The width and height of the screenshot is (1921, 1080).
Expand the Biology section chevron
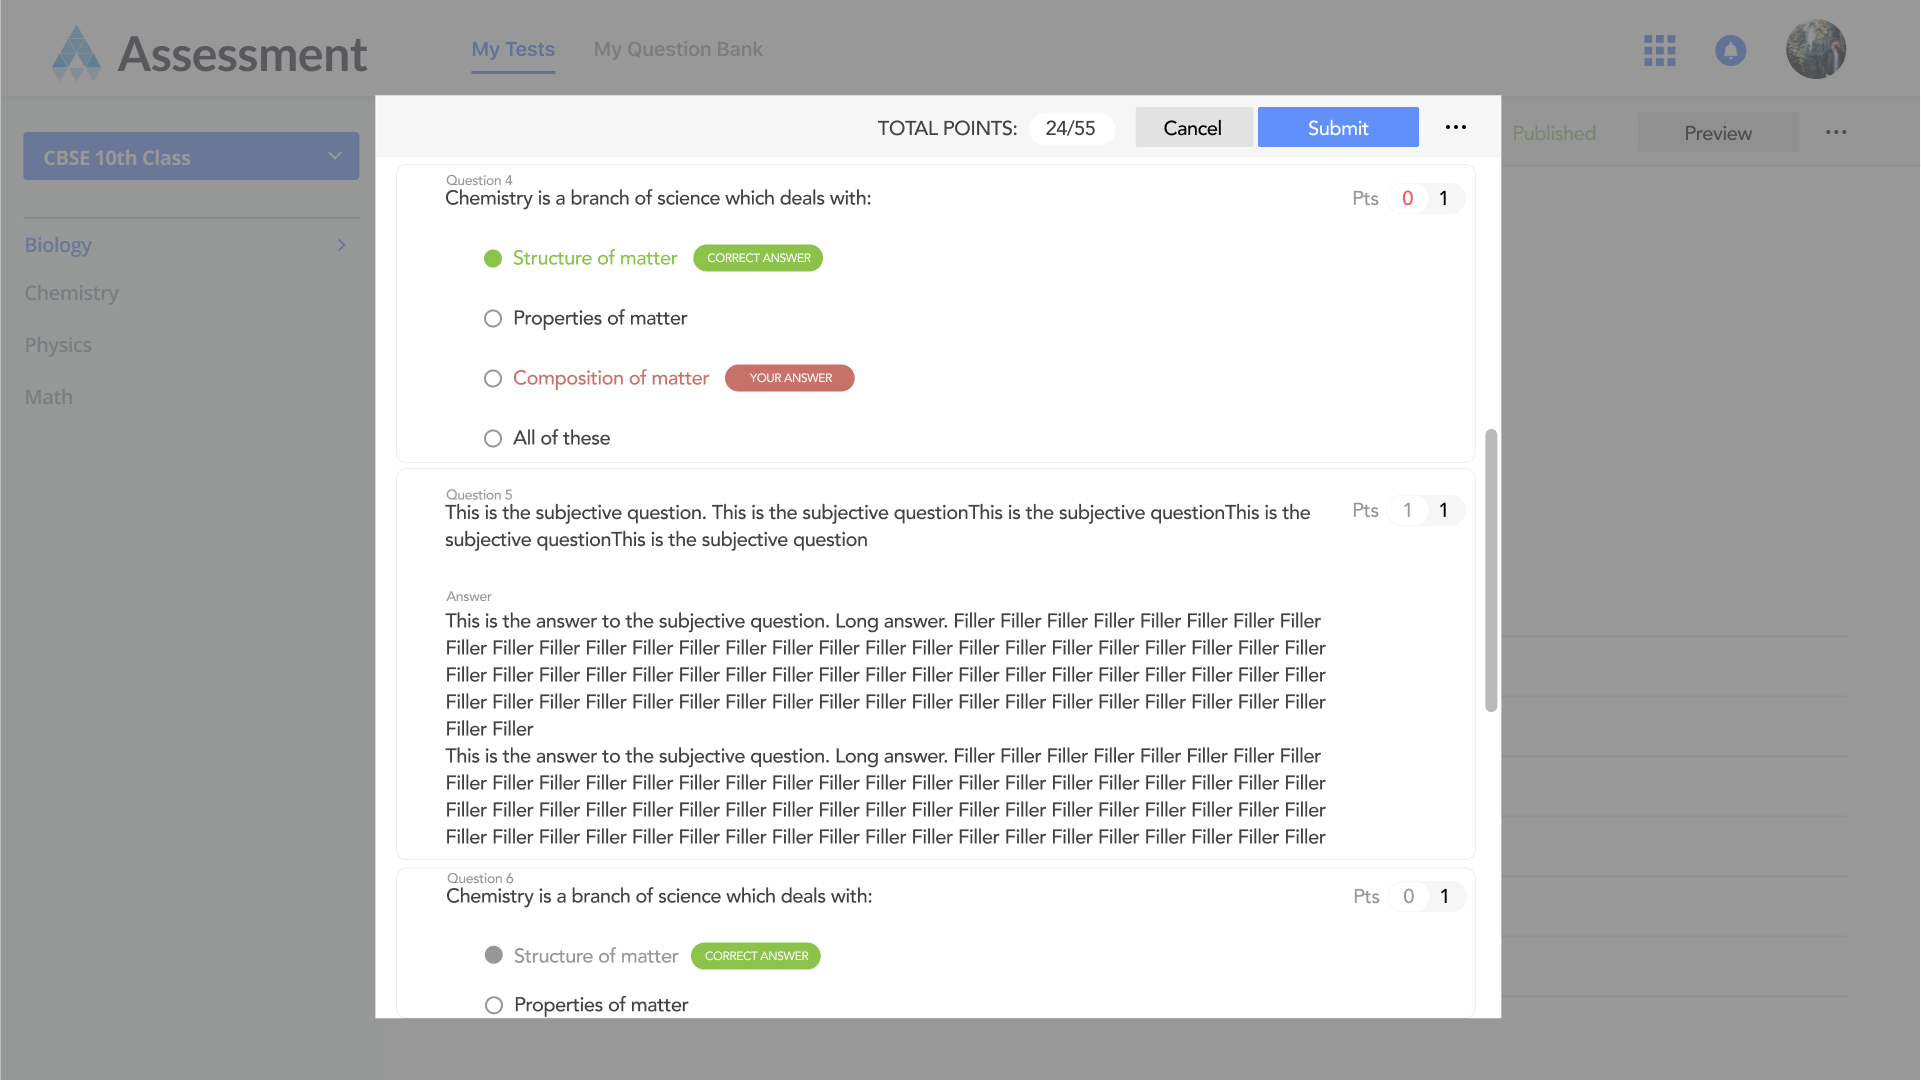pyautogui.click(x=342, y=245)
